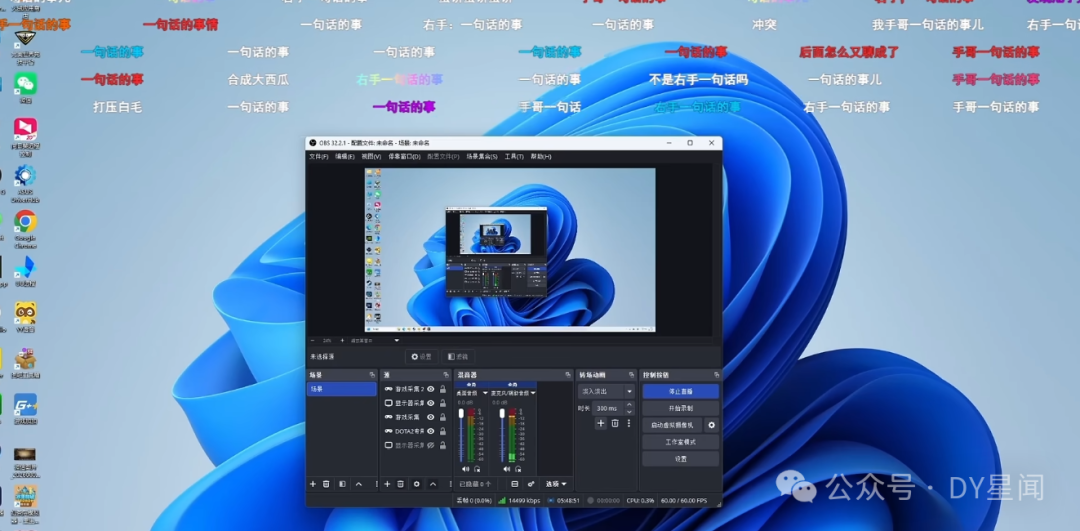
Task: Zoom in preview with plus icon
Action: [342, 340]
